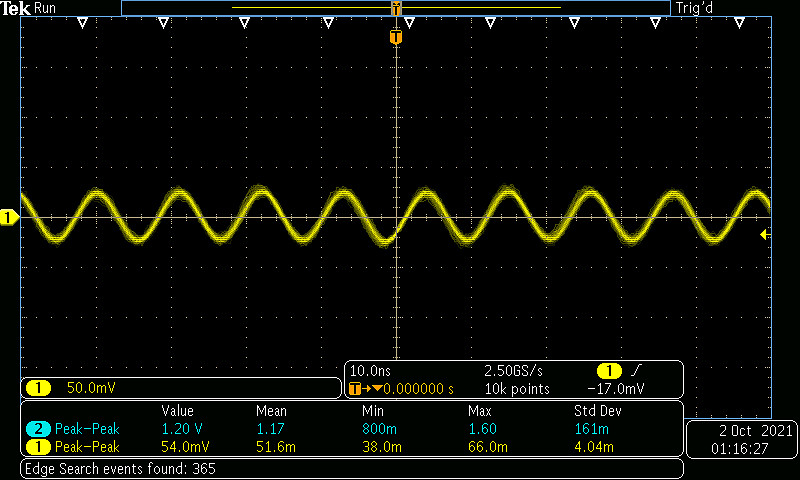Image resolution: width=800 pixels, height=480 pixels.
Task: Click the trigger T icon in the record overview bar
Action: click(x=396, y=8)
